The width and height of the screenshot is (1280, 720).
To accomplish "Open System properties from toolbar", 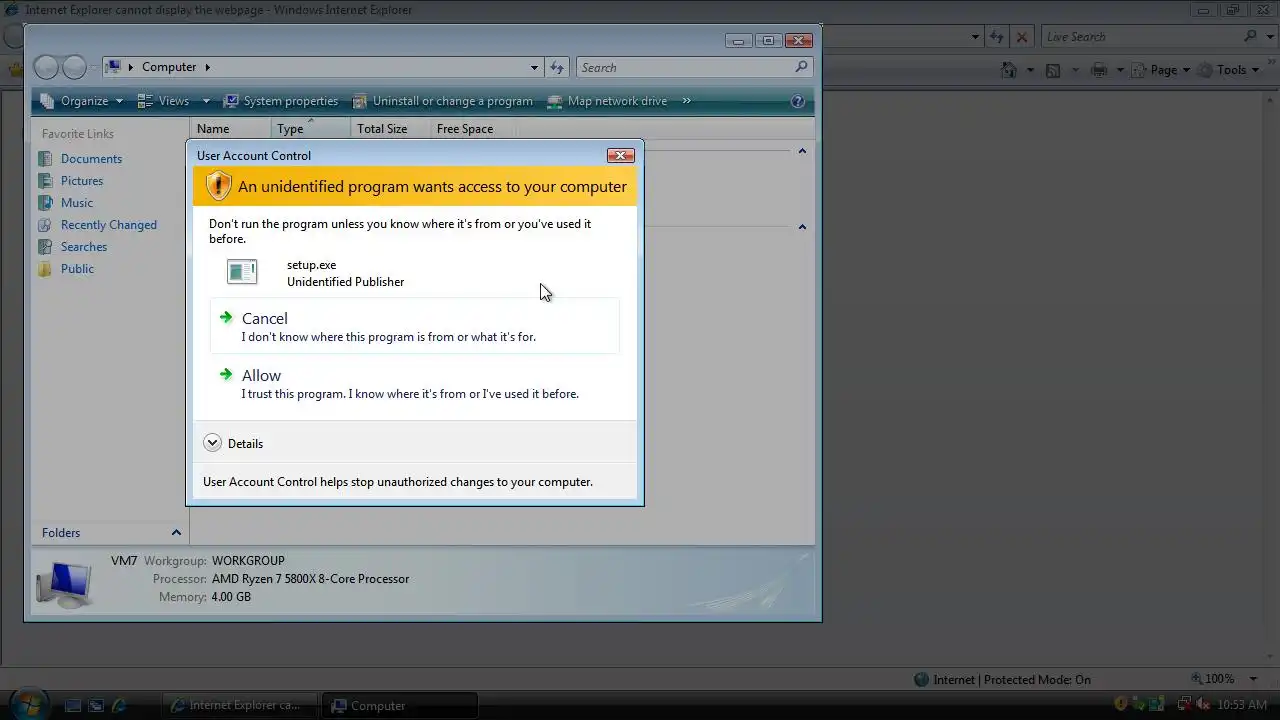I will coord(281,101).
